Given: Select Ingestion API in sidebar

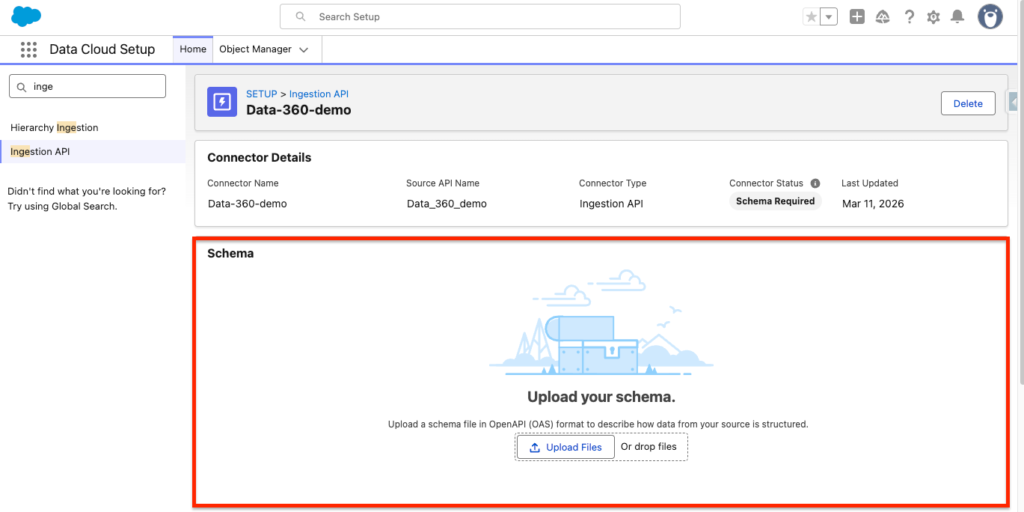Looking at the screenshot, I should [40, 152].
